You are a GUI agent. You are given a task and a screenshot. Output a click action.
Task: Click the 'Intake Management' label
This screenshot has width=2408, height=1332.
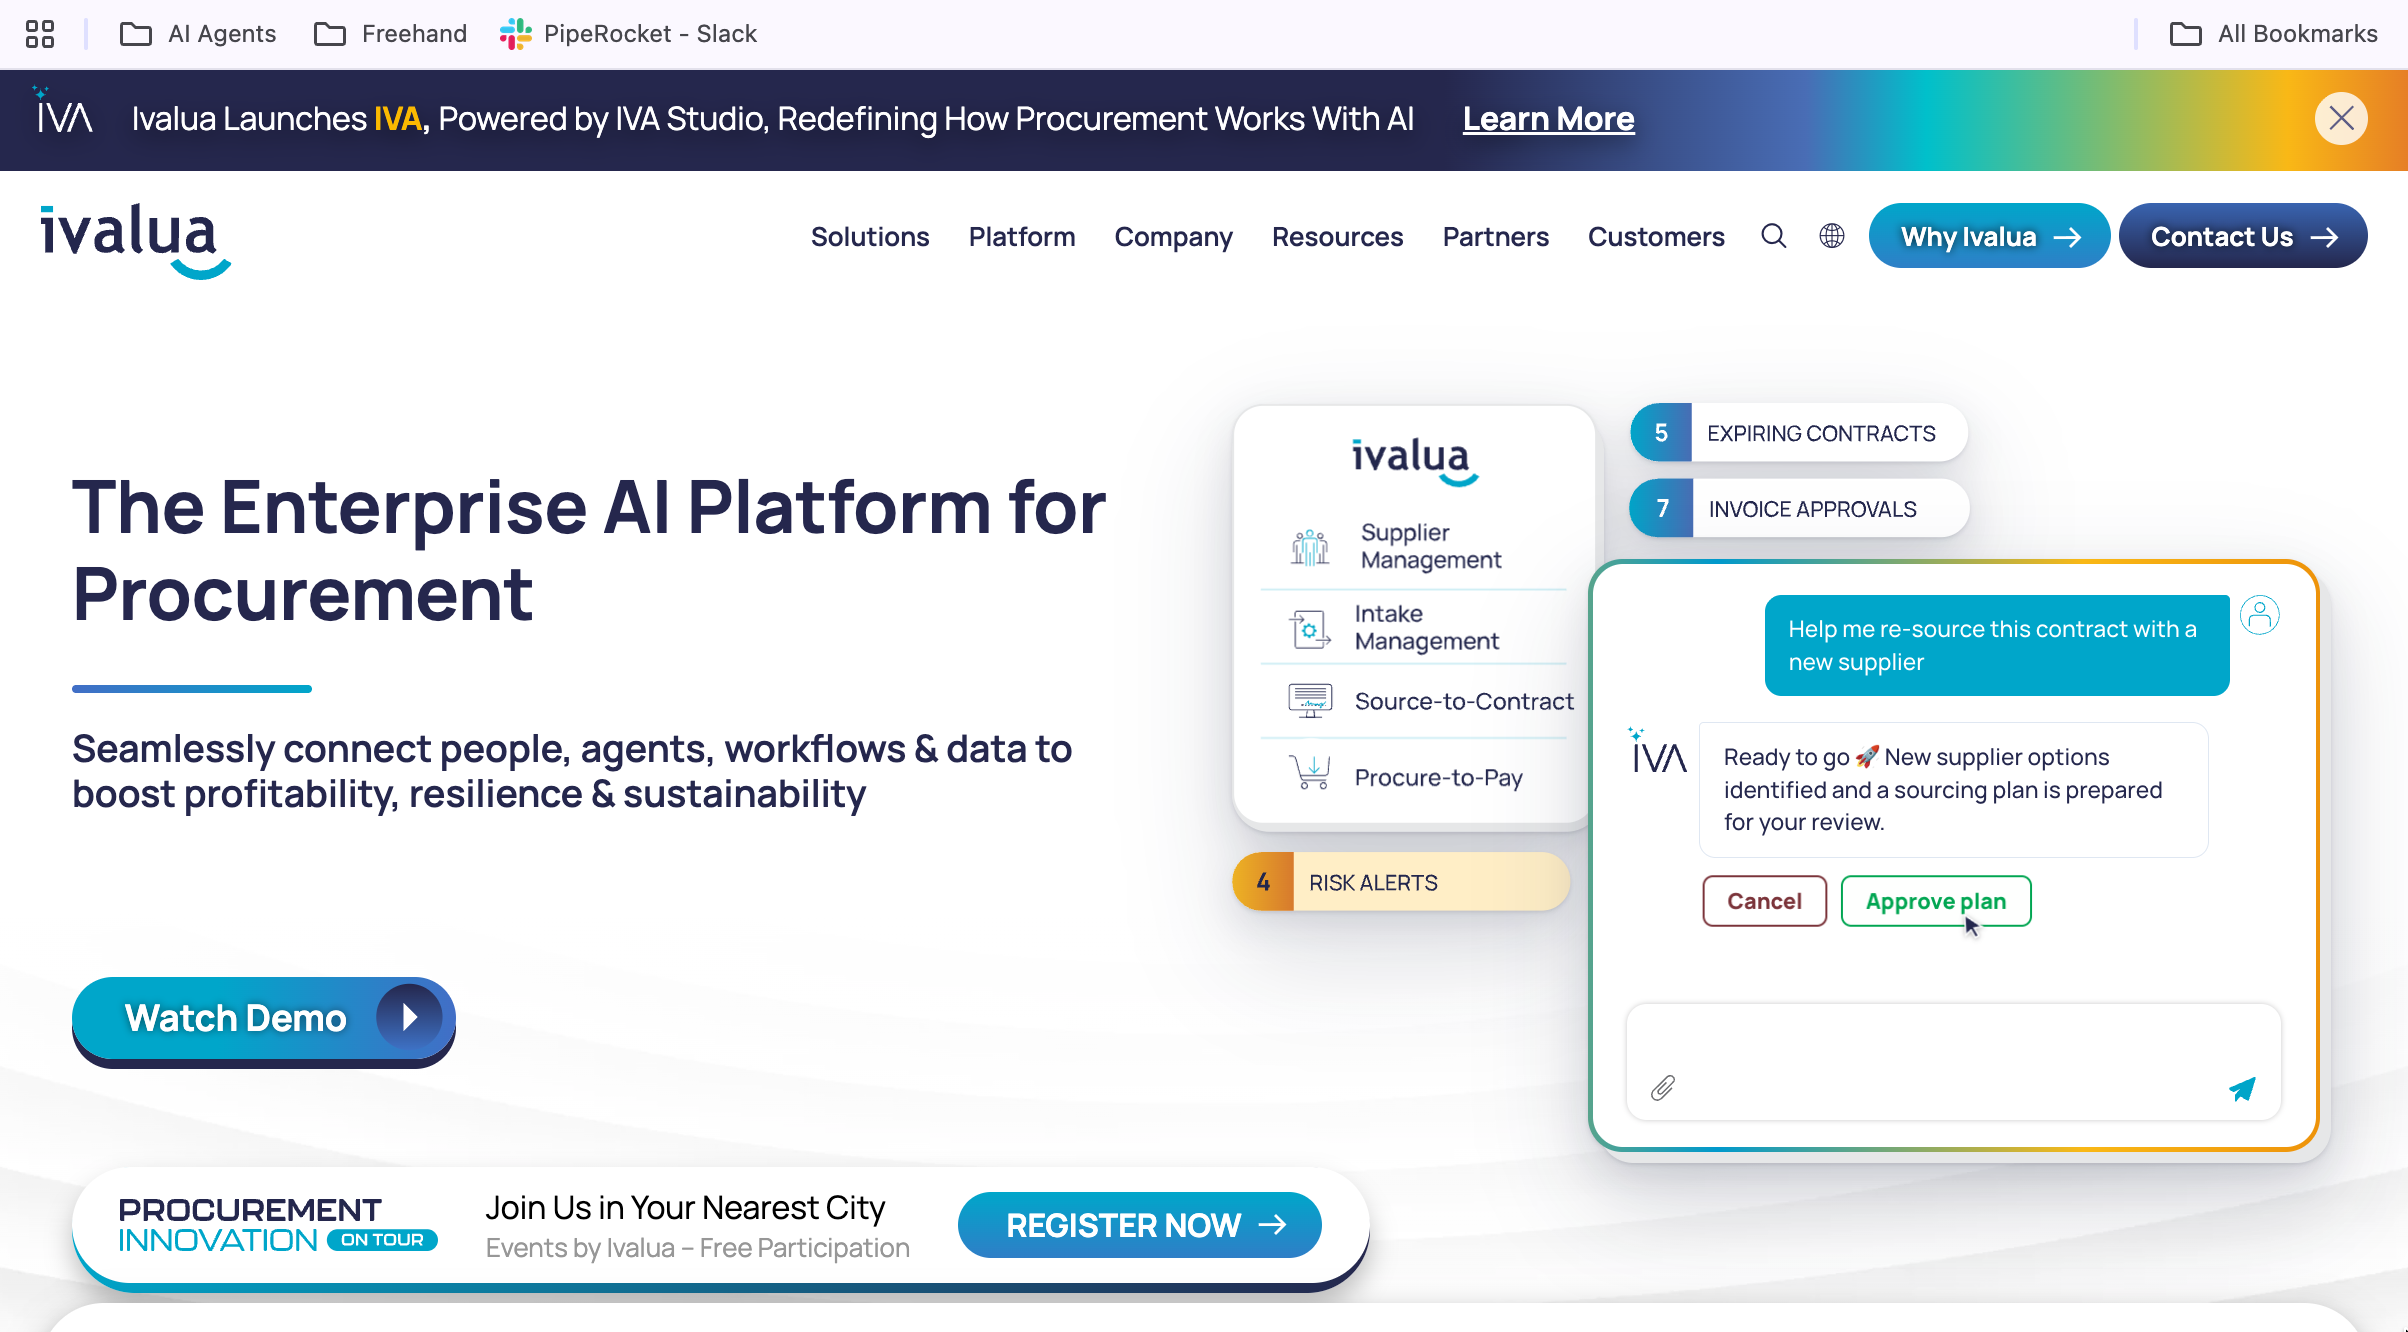tap(1427, 627)
